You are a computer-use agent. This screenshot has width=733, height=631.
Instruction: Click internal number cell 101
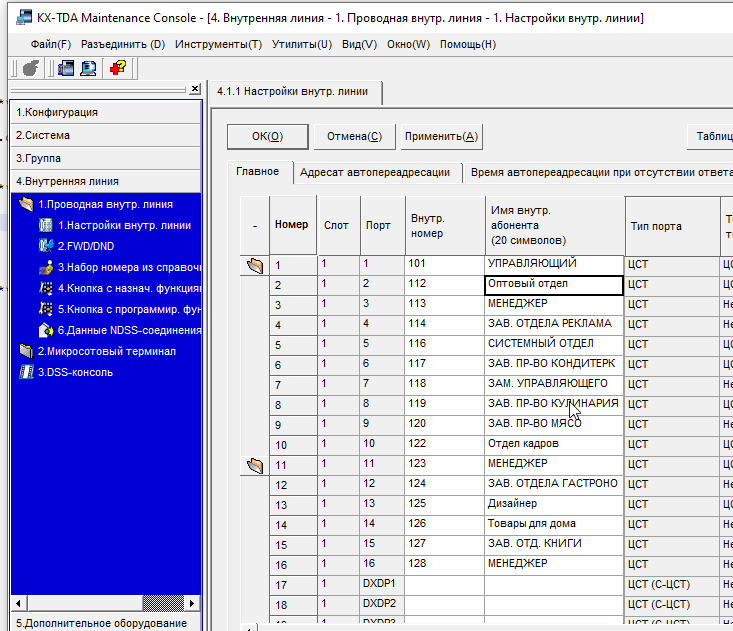tap(444, 265)
